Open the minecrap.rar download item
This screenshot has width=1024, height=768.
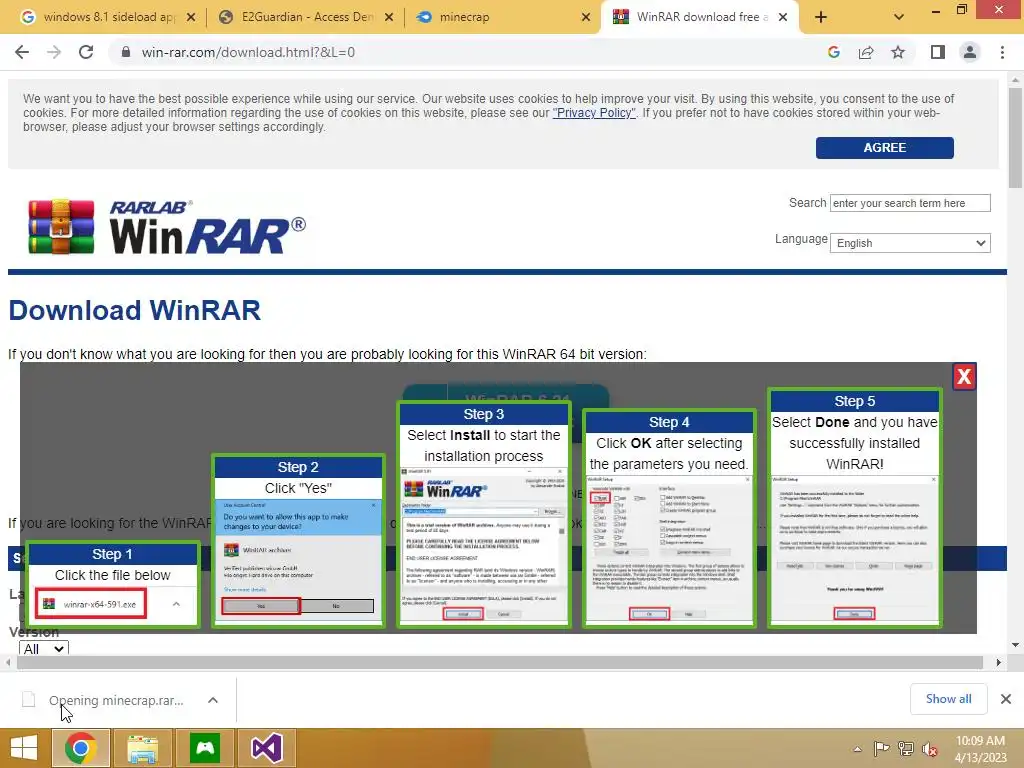pyautogui.click(x=104, y=700)
